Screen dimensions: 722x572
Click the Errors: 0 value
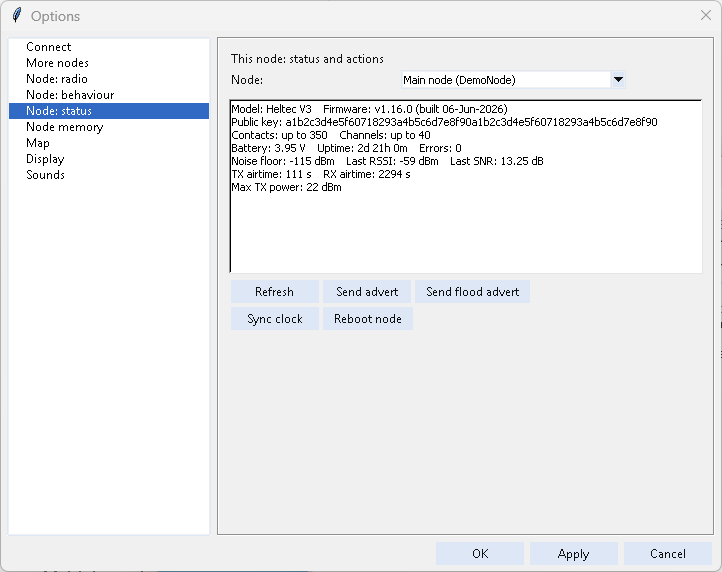click(x=440, y=148)
